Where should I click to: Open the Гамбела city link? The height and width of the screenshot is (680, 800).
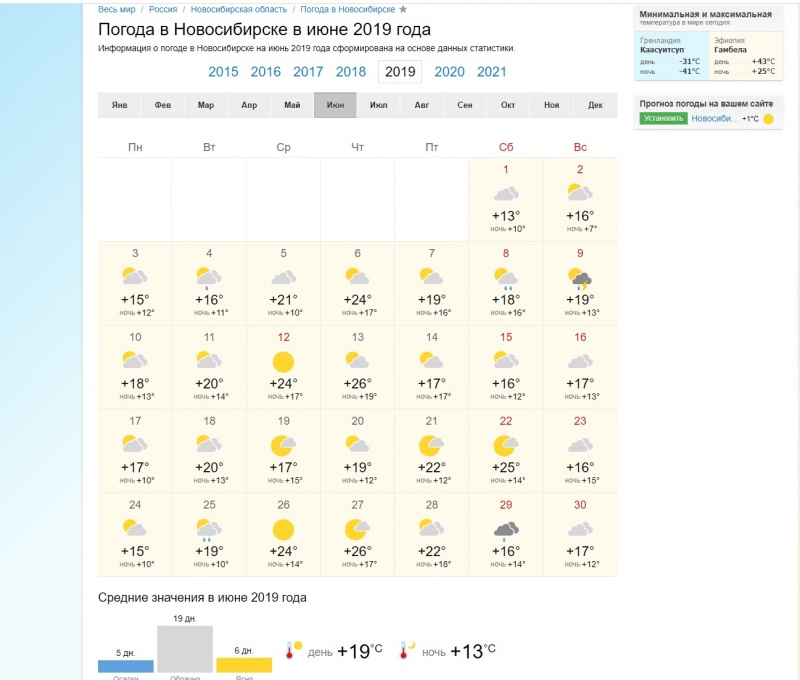(729, 48)
